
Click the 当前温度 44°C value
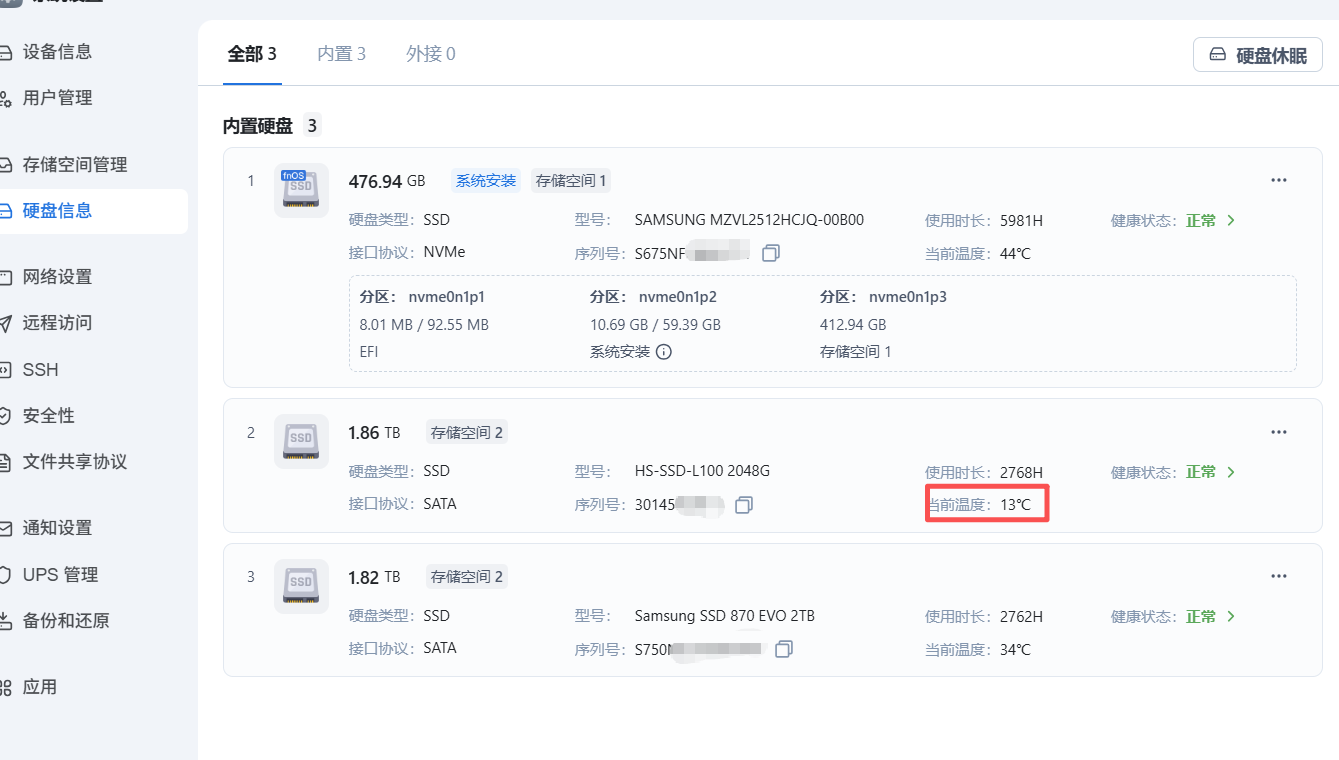[x=1015, y=254]
